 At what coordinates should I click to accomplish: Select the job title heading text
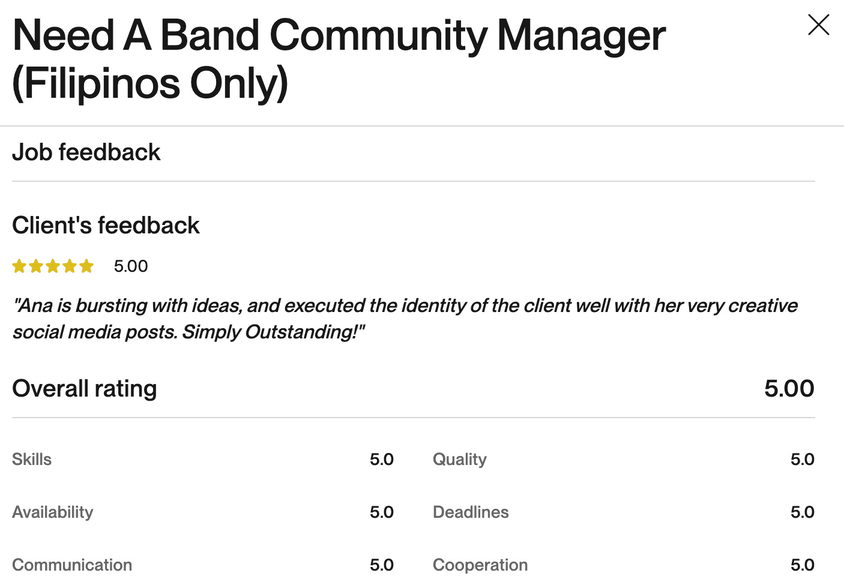[x=339, y=59]
